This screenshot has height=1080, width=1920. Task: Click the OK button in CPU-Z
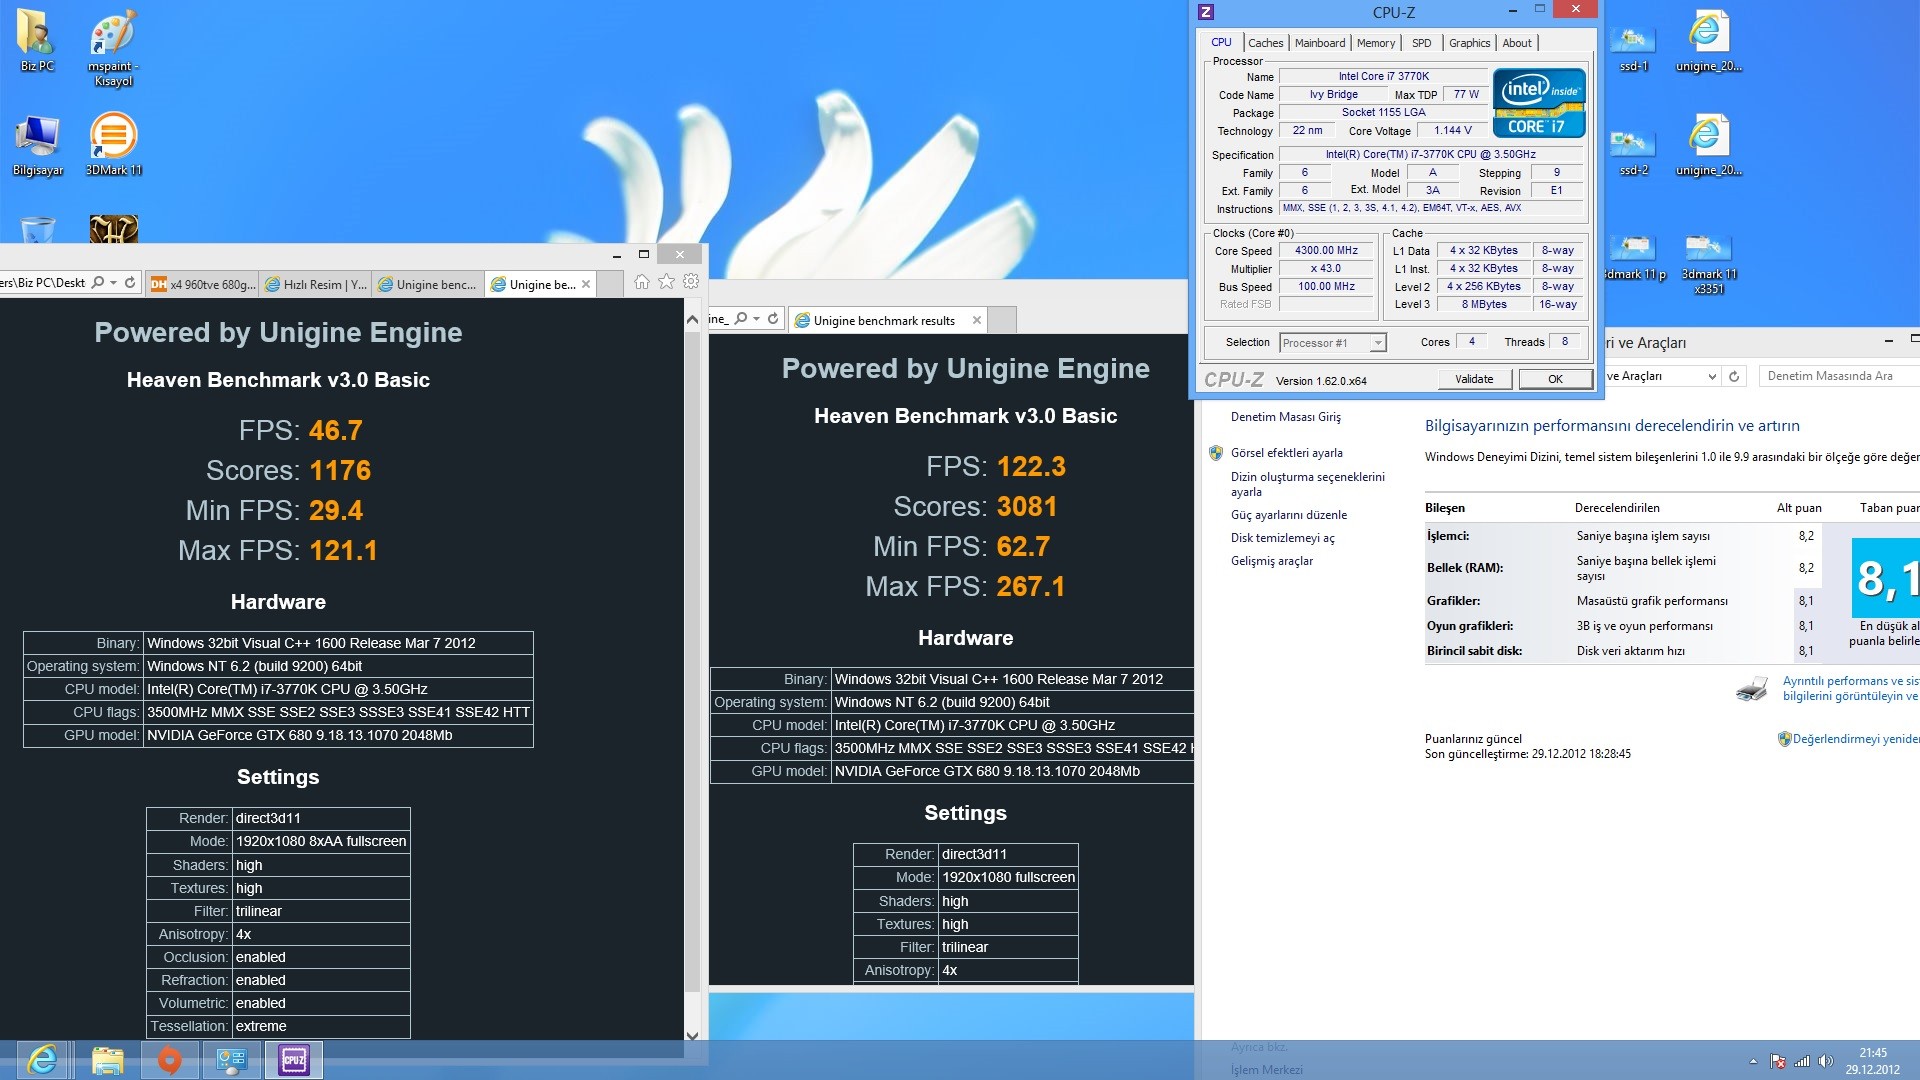(1555, 379)
